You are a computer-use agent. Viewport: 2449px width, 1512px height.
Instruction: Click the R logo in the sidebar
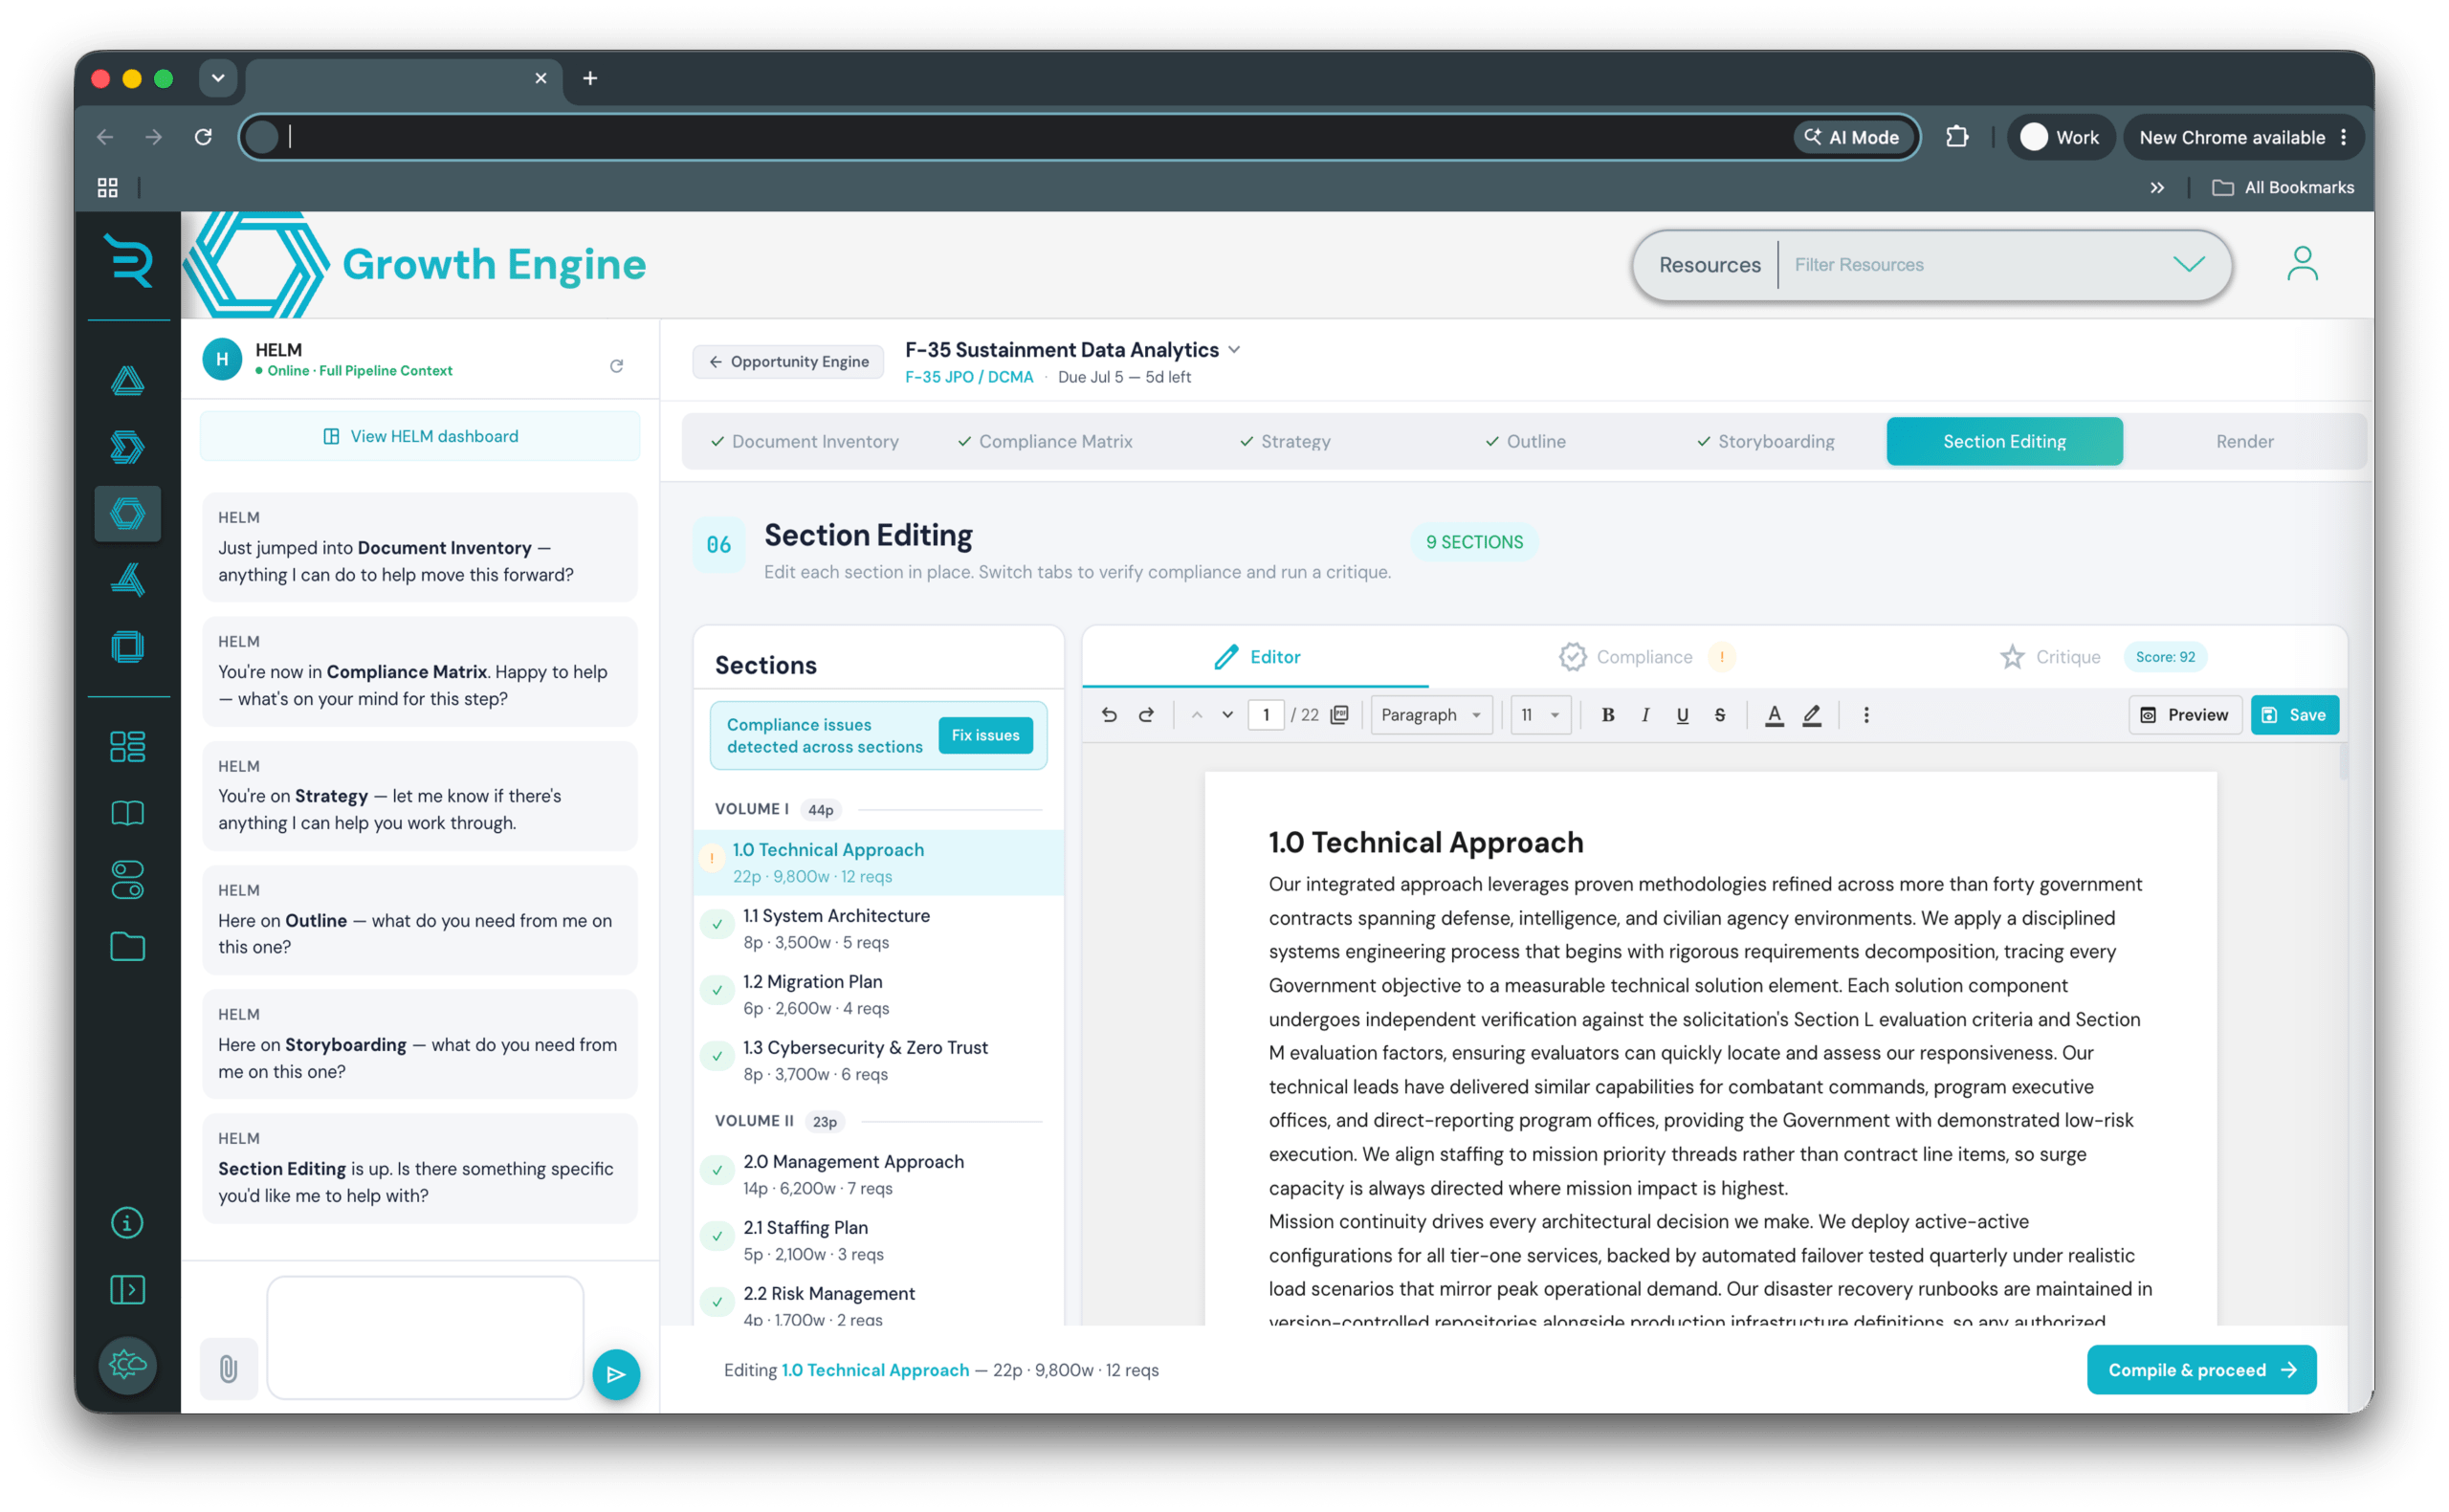(128, 261)
